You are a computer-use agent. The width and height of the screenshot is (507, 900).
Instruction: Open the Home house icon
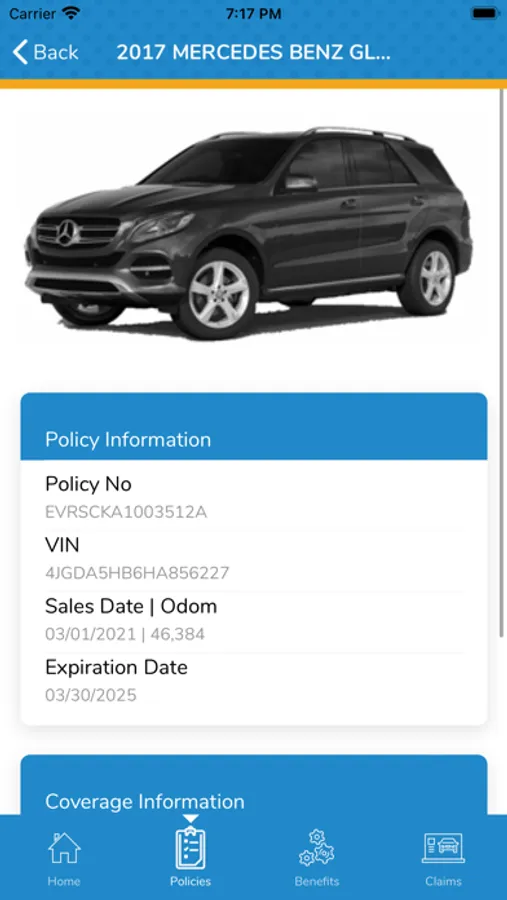[x=64, y=848]
